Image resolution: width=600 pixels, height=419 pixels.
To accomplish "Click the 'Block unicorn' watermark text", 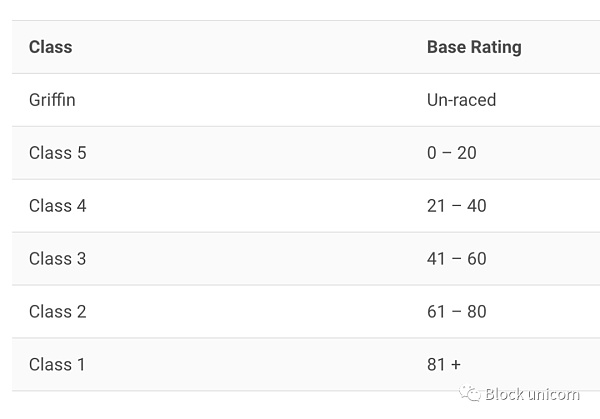I will coord(532,394).
